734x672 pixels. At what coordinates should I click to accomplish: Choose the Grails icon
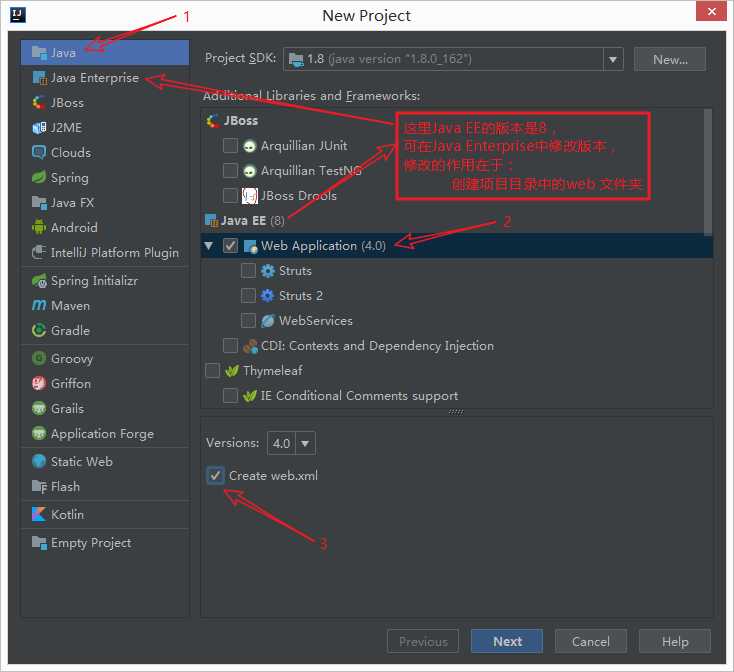(39, 408)
